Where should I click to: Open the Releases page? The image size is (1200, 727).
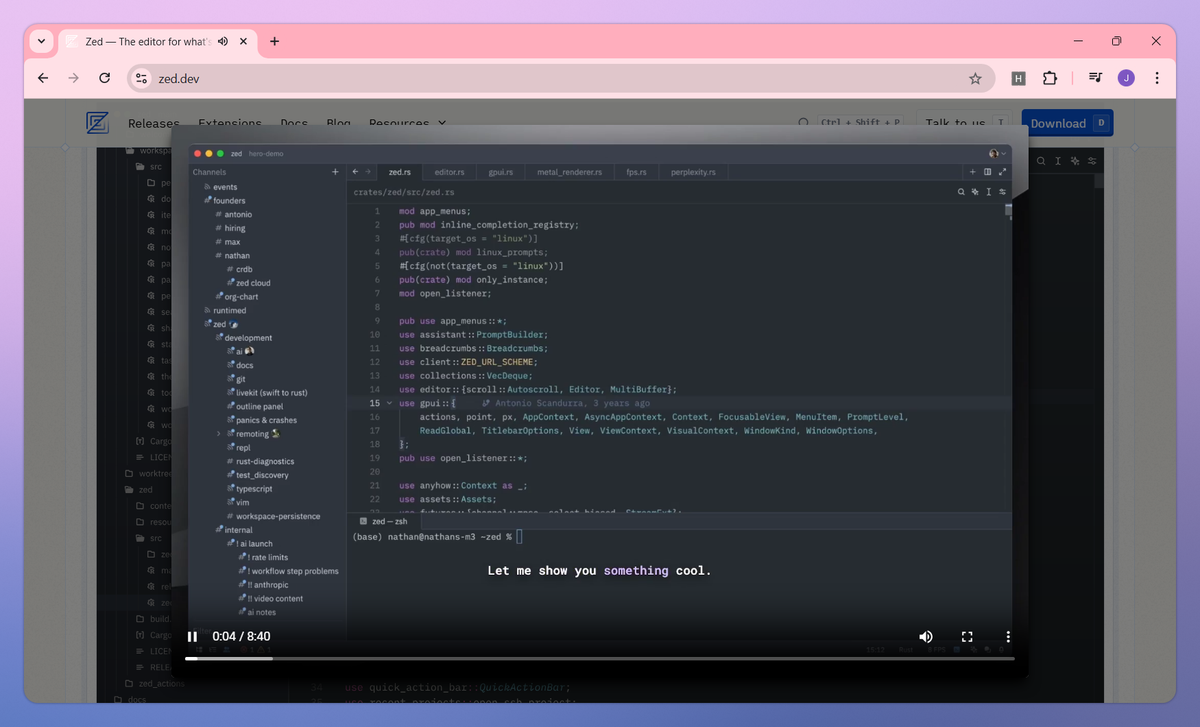153,124
